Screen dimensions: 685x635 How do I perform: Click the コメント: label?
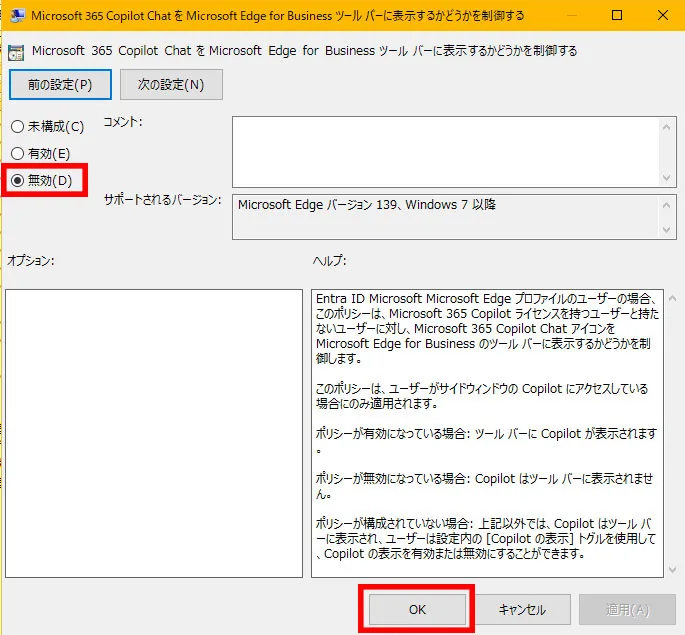coord(123,122)
